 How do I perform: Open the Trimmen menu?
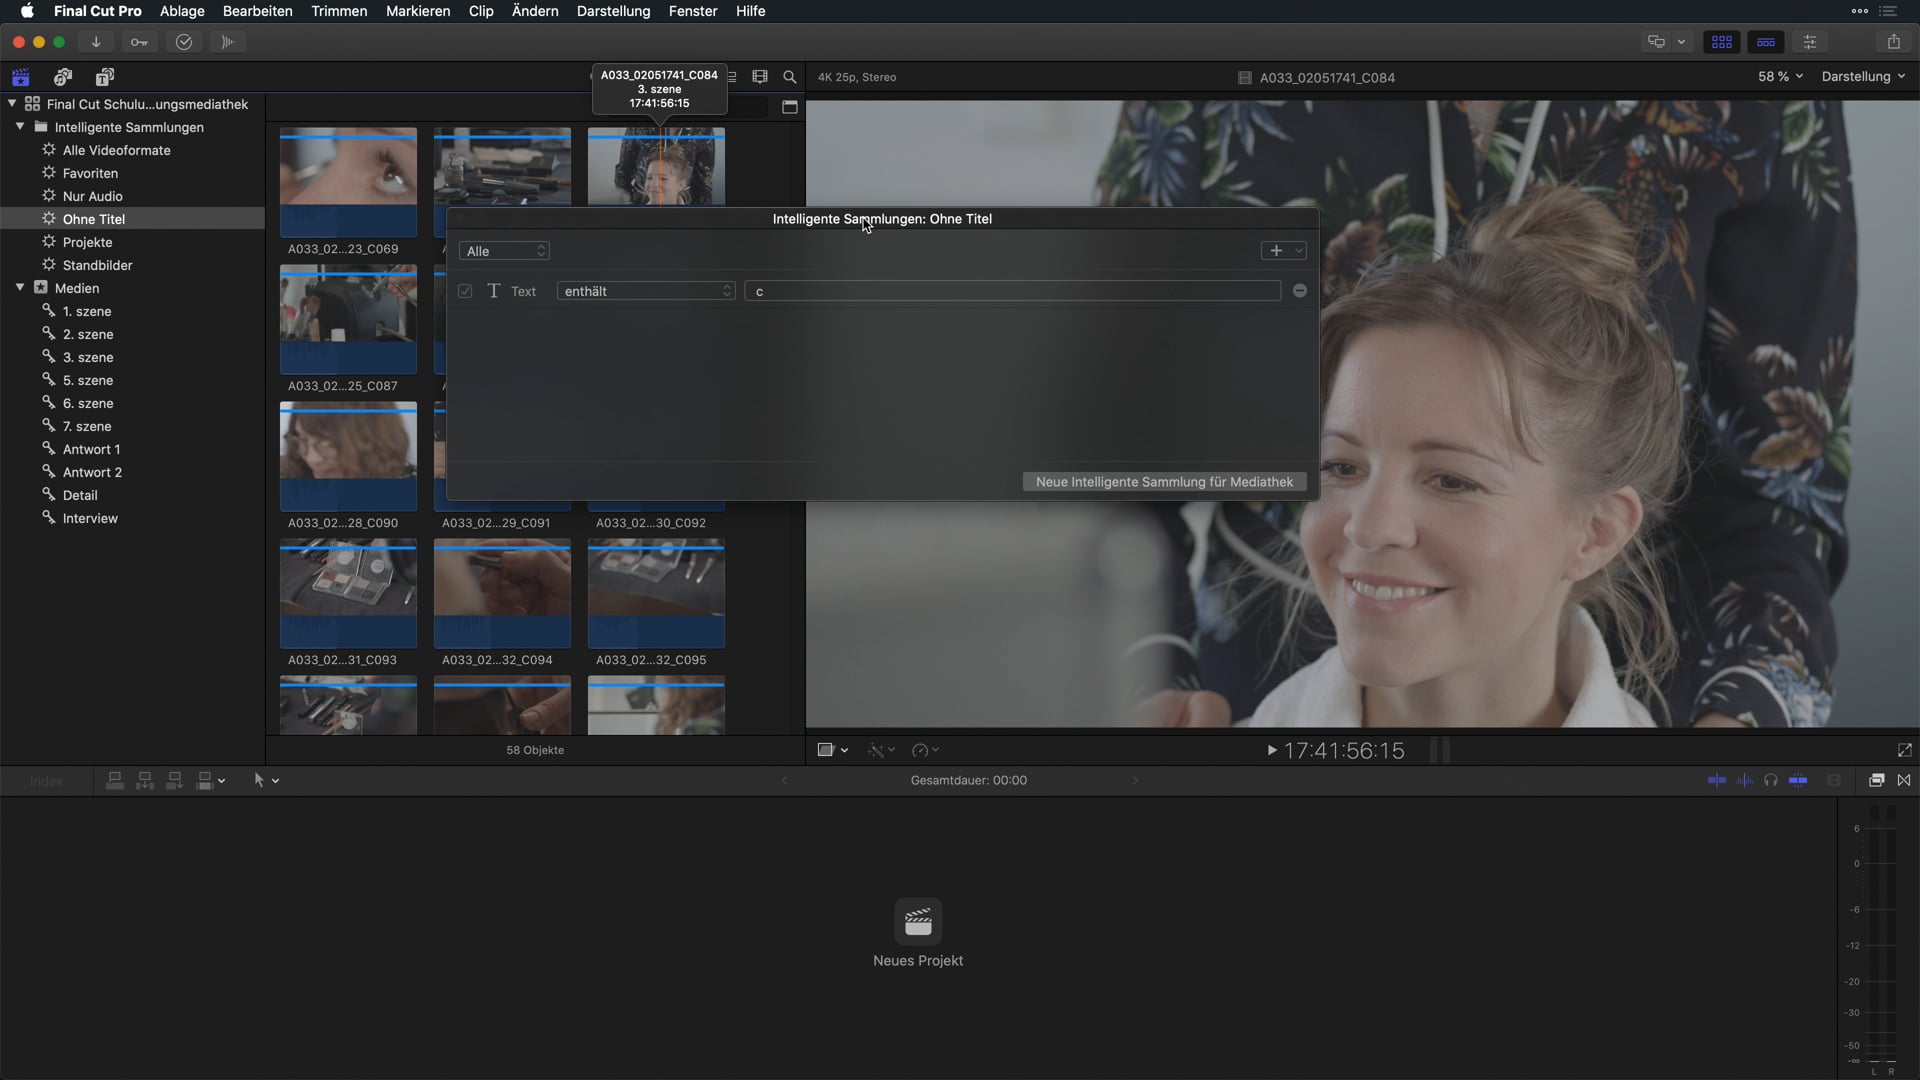[339, 11]
